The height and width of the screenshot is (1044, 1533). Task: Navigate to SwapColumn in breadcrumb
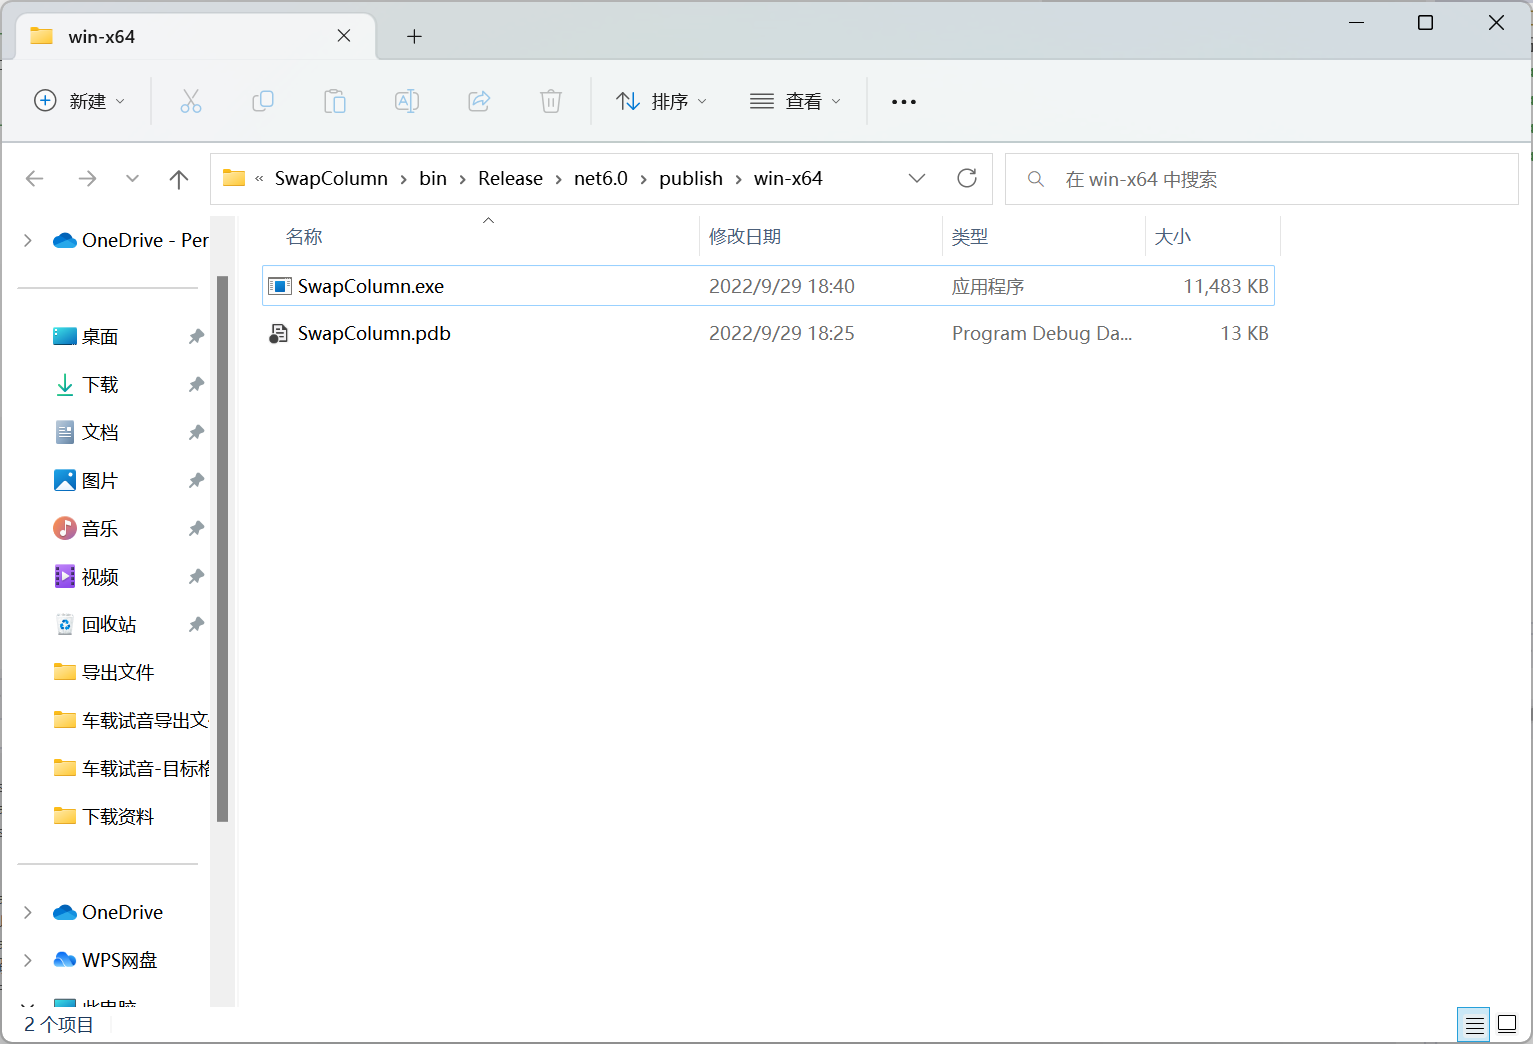coord(331,178)
